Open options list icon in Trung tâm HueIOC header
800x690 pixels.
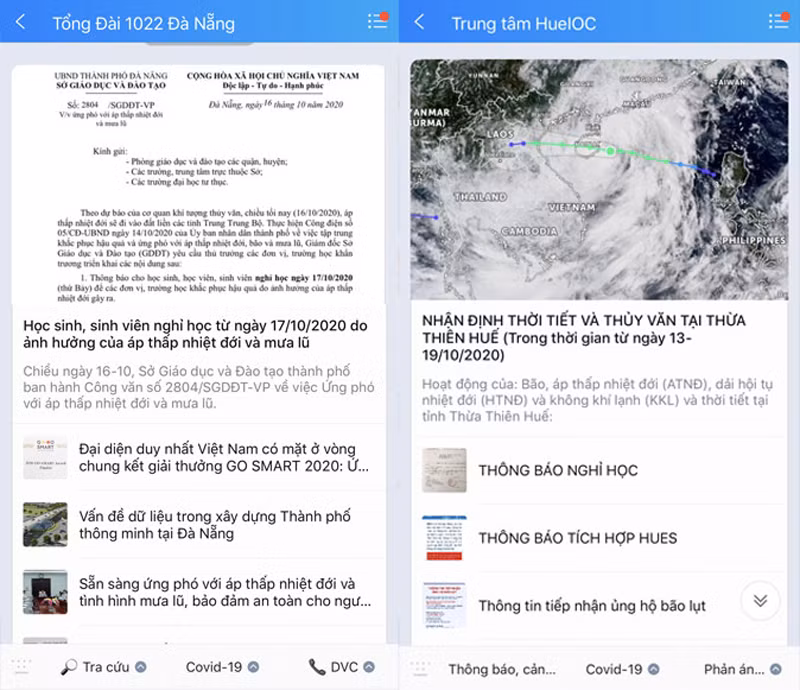[777, 21]
